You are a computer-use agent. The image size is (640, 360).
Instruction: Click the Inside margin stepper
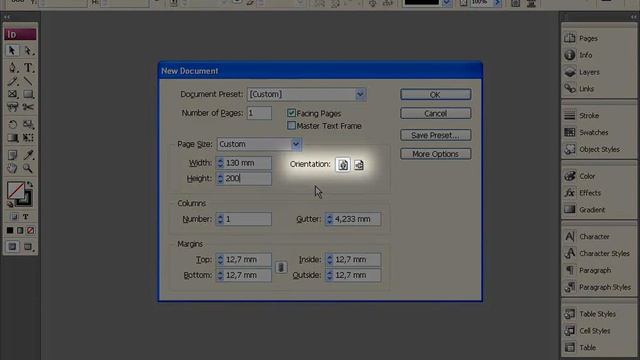(329, 260)
